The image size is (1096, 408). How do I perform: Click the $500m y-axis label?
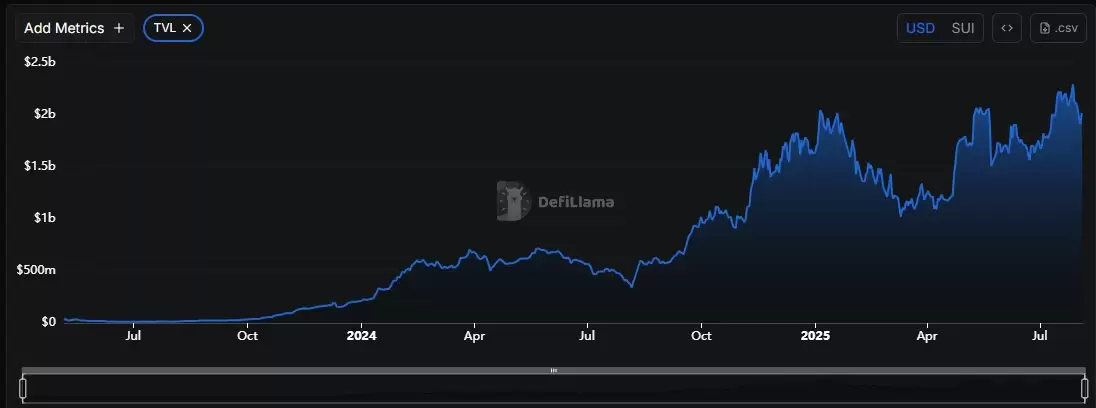(36, 270)
